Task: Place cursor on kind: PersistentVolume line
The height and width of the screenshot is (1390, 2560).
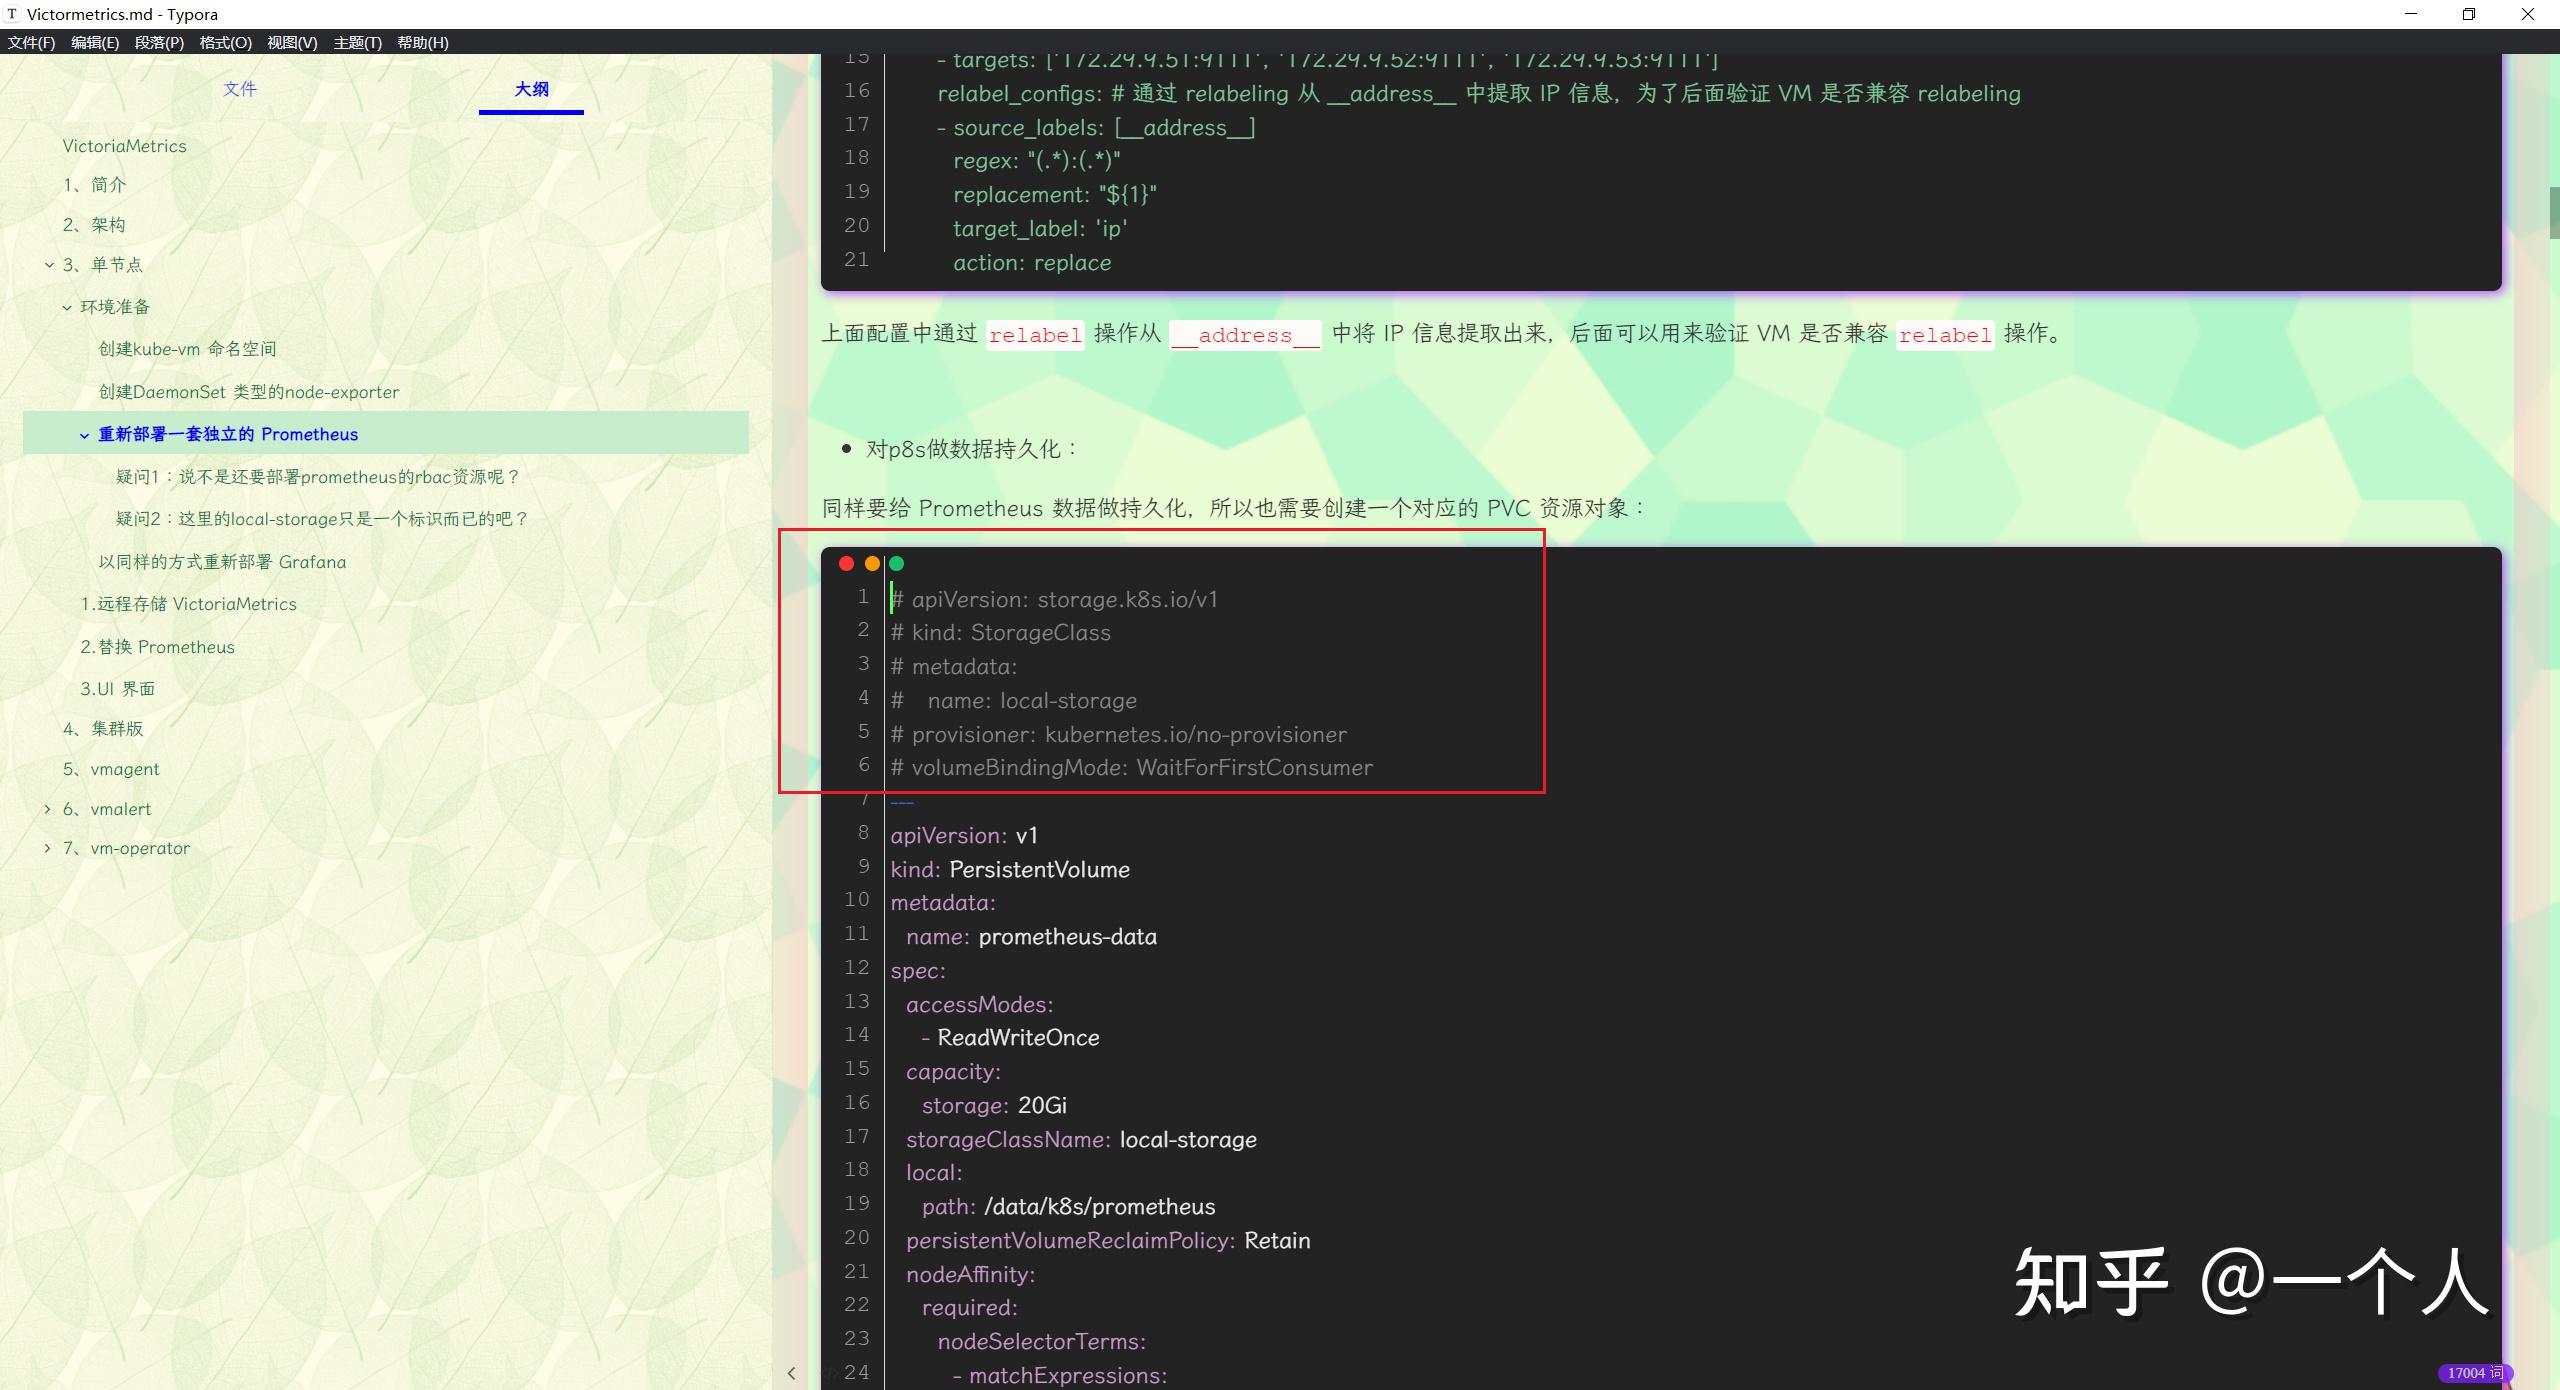Action: [x=1010, y=870]
